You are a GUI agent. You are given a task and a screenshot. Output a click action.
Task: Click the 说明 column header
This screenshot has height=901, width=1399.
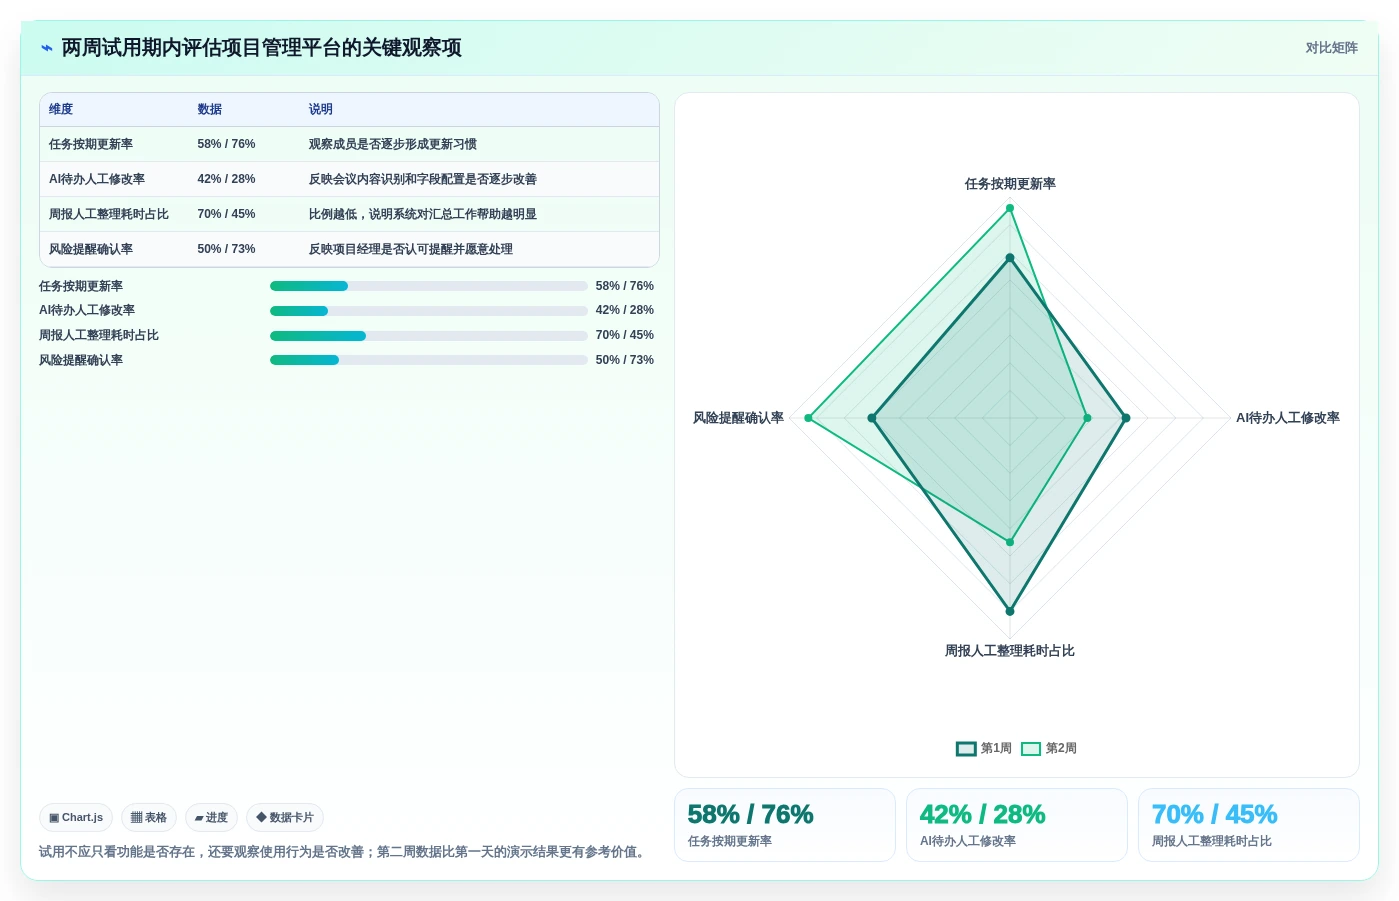(321, 110)
